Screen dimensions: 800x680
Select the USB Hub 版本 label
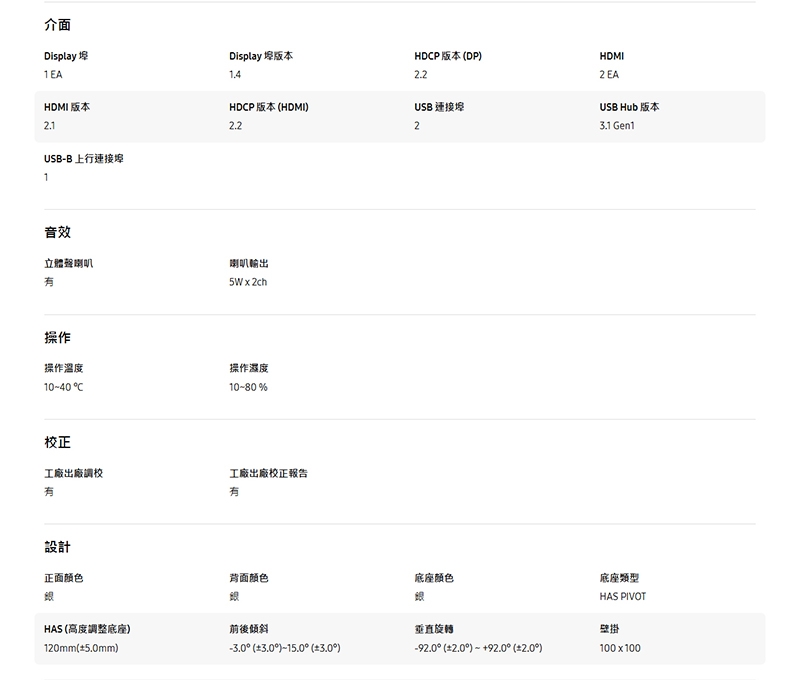tap(629, 107)
